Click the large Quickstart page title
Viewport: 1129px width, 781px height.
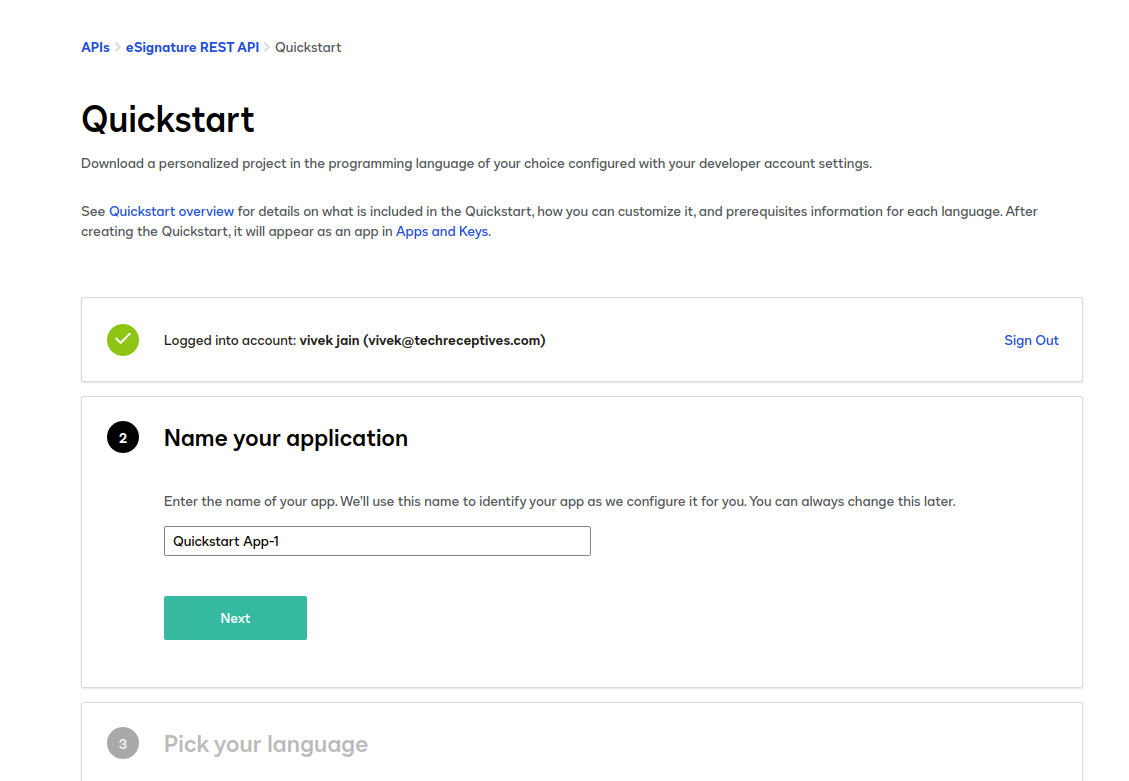click(x=168, y=119)
